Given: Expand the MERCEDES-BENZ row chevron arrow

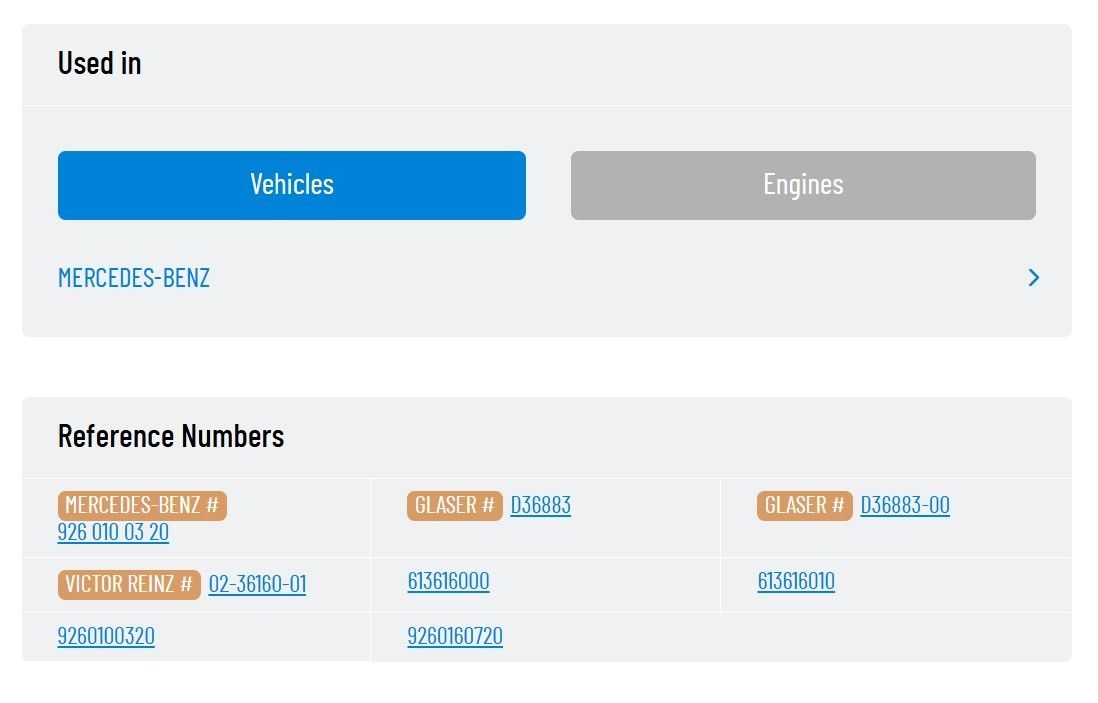Looking at the screenshot, I should [1034, 278].
